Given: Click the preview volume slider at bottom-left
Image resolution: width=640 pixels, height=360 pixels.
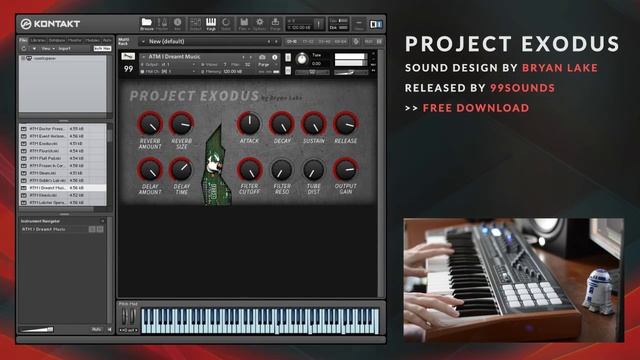Looking at the screenshot, I should (37, 329).
